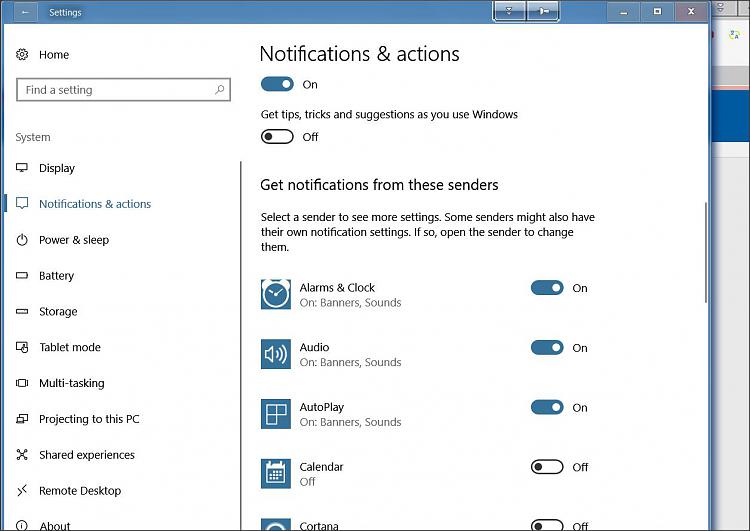The height and width of the screenshot is (531, 750).
Task: Click the Storage drive icon
Action: click(x=22, y=311)
